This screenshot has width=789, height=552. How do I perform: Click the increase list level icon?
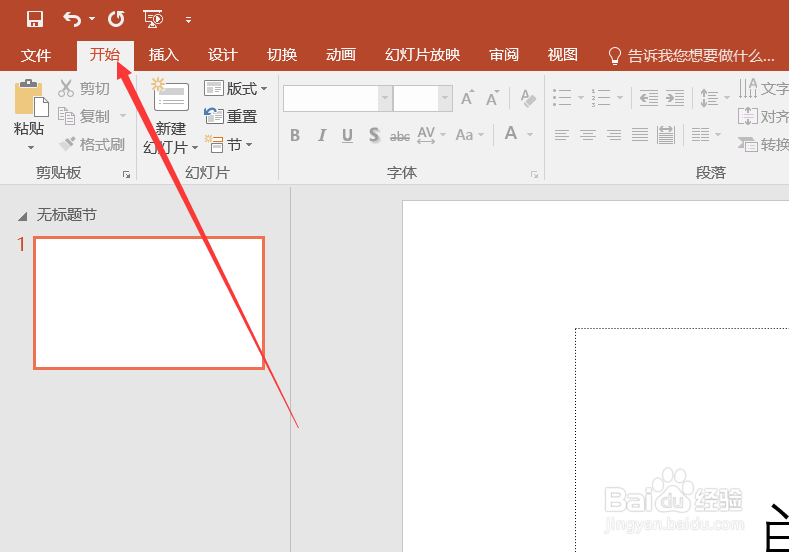click(x=675, y=98)
